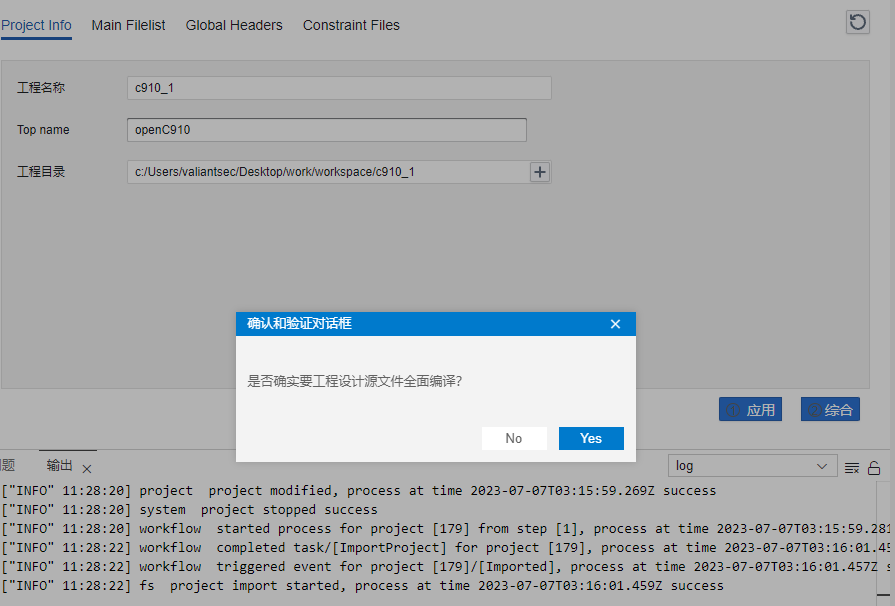Click the 工程名称 field containing c910_1
Screen dimensions: 895x606
pos(339,88)
